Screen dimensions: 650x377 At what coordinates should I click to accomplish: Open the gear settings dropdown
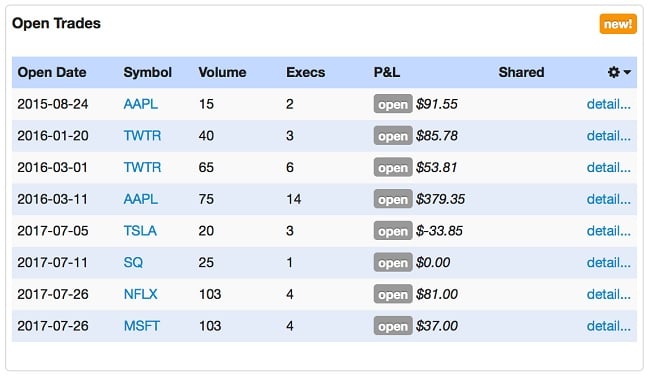(x=619, y=72)
